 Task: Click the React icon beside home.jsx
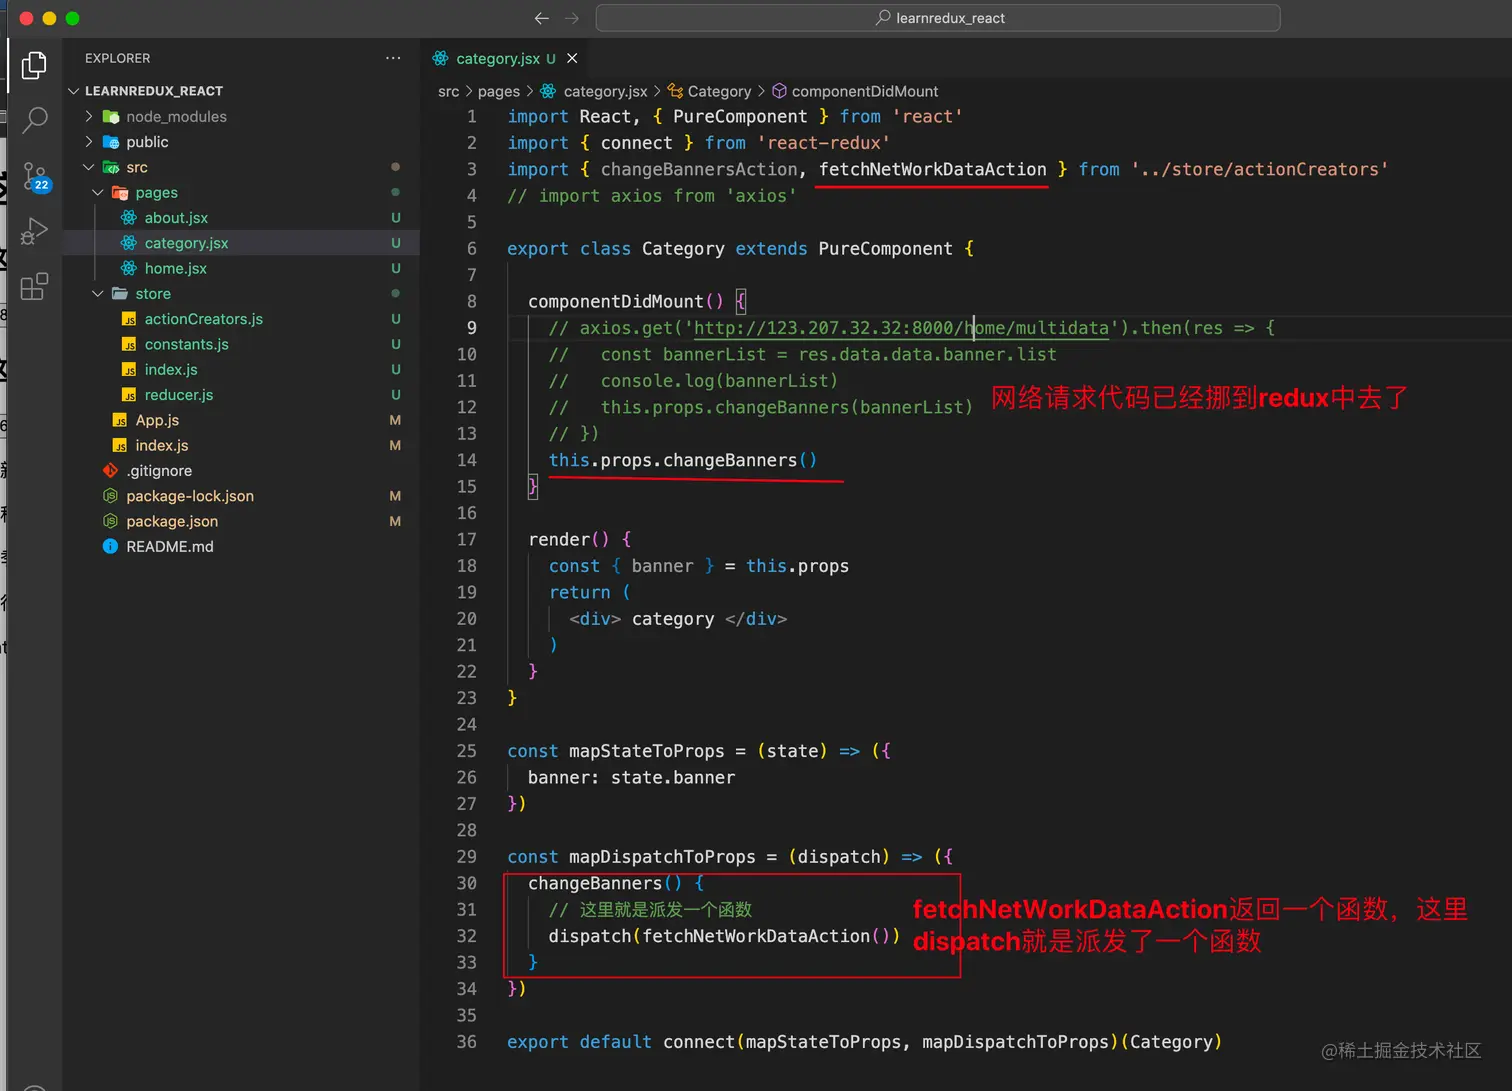click(x=129, y=268)
